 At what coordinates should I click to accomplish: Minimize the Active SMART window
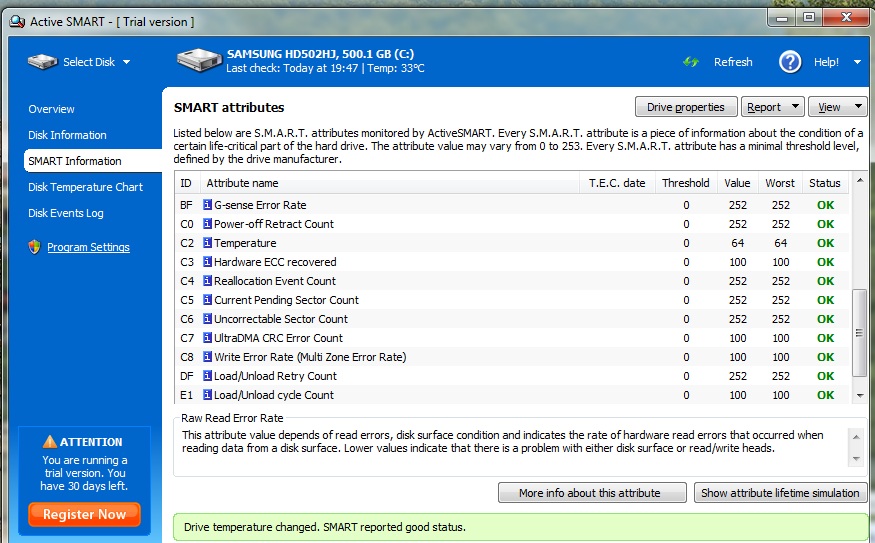click(x=782, y=18)
